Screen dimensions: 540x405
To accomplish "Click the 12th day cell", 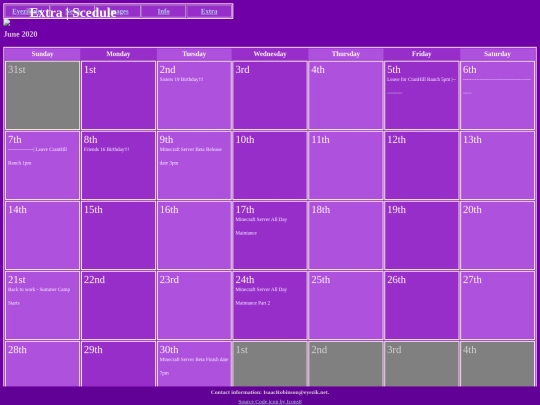I will pyautogui.click(x=422, y=165).
